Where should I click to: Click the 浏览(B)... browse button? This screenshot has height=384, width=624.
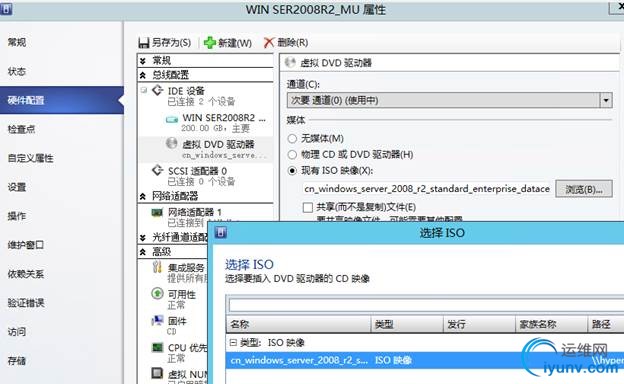click(584, 189)
